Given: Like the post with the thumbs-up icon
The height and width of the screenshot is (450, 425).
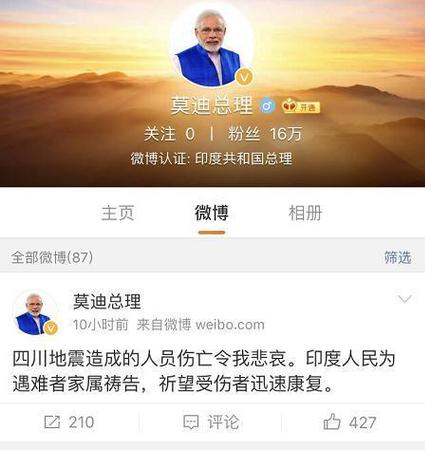Looking at the screenshot, I should 332,422.
